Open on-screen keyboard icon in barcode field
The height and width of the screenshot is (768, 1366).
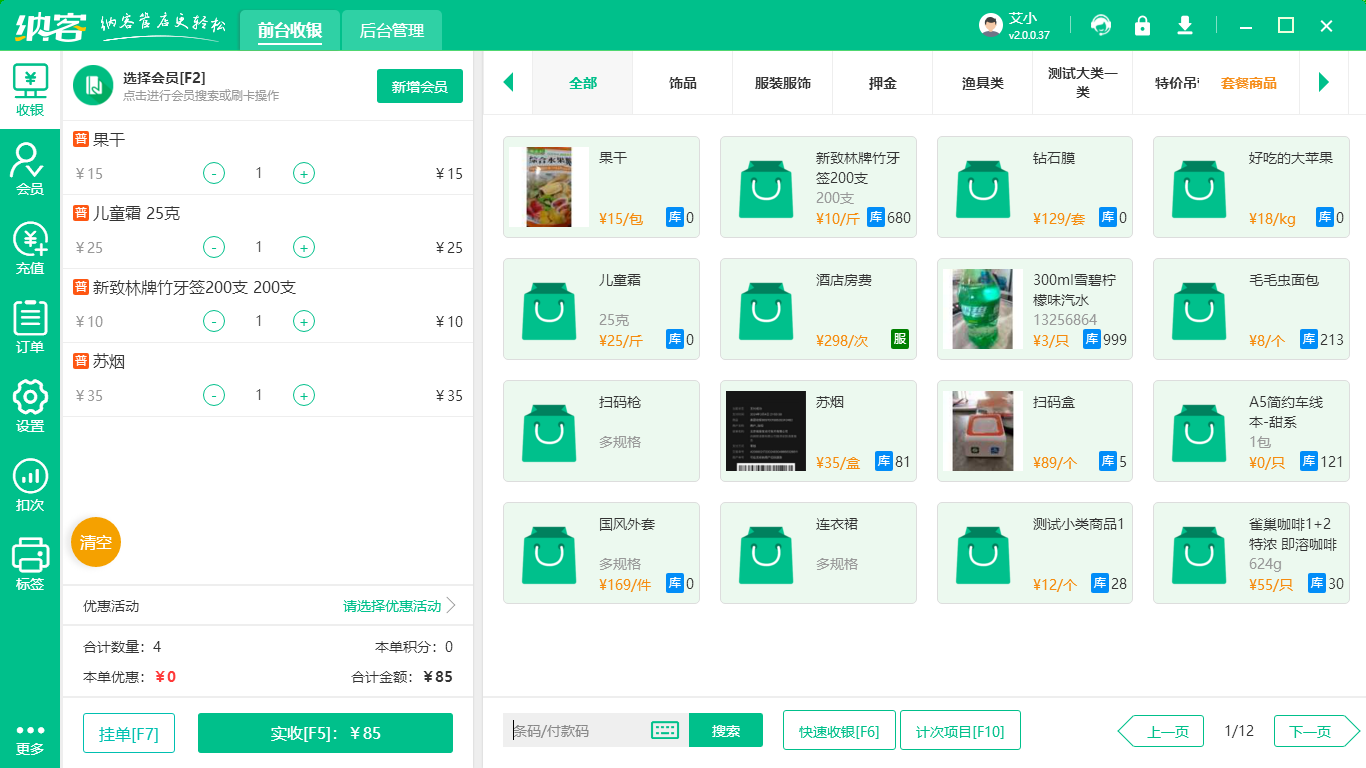665,730
